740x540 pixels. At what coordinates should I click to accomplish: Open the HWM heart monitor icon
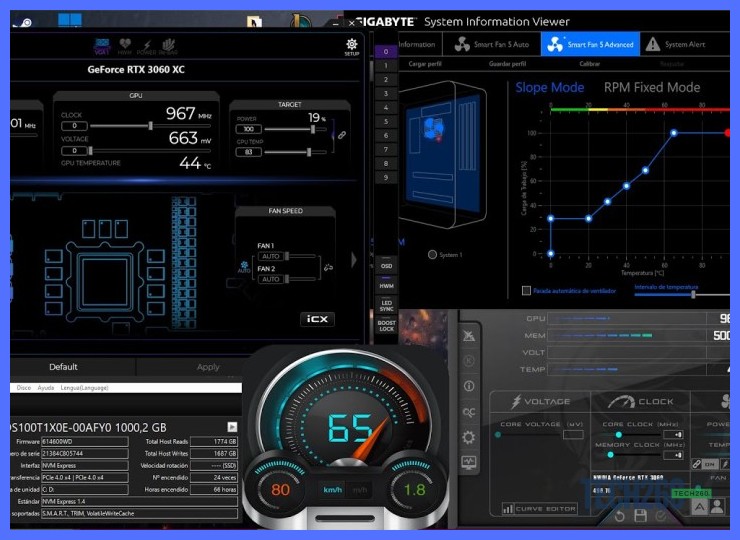coord(125,47)
